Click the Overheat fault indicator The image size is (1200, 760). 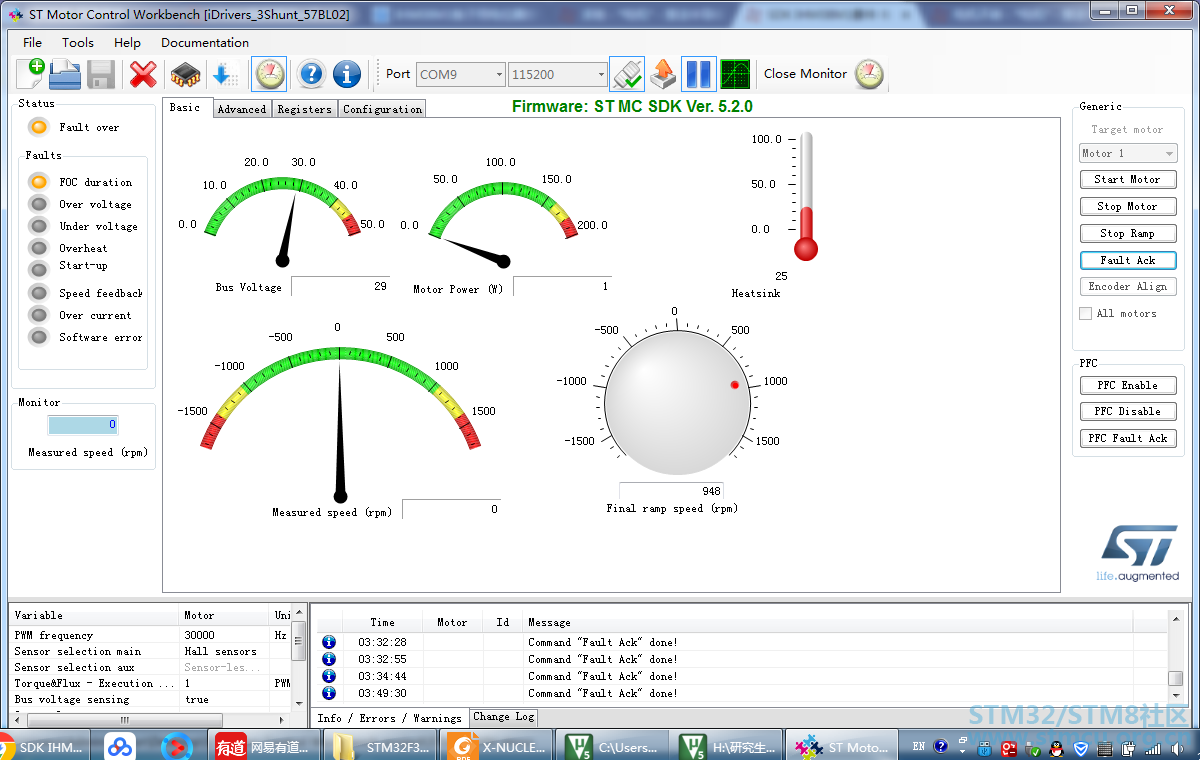39,248
